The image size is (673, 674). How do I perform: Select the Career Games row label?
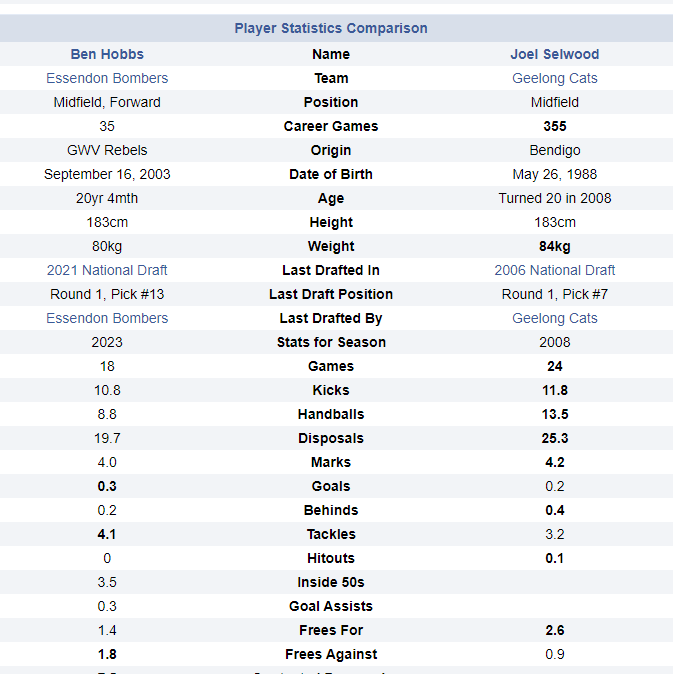330,126
